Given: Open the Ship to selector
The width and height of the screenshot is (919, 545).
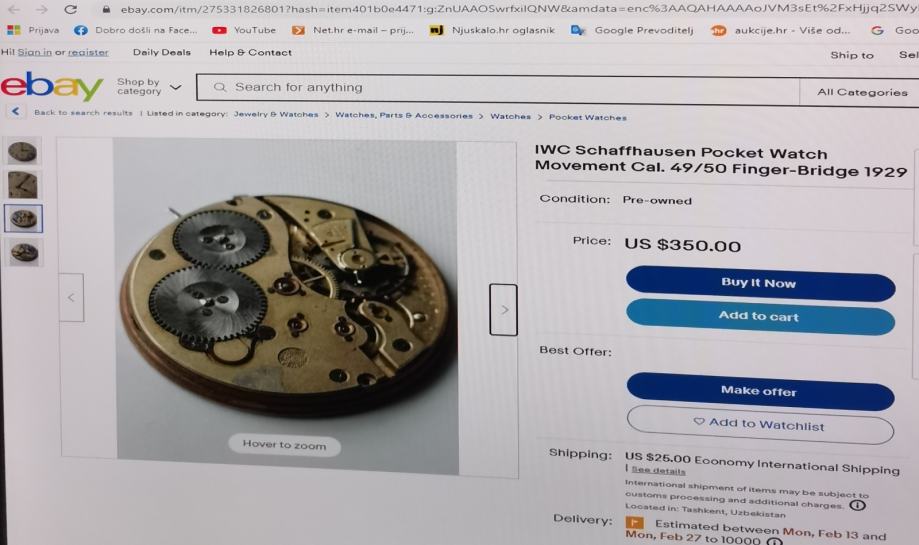Looking at the screenshot, I should 852,55.
